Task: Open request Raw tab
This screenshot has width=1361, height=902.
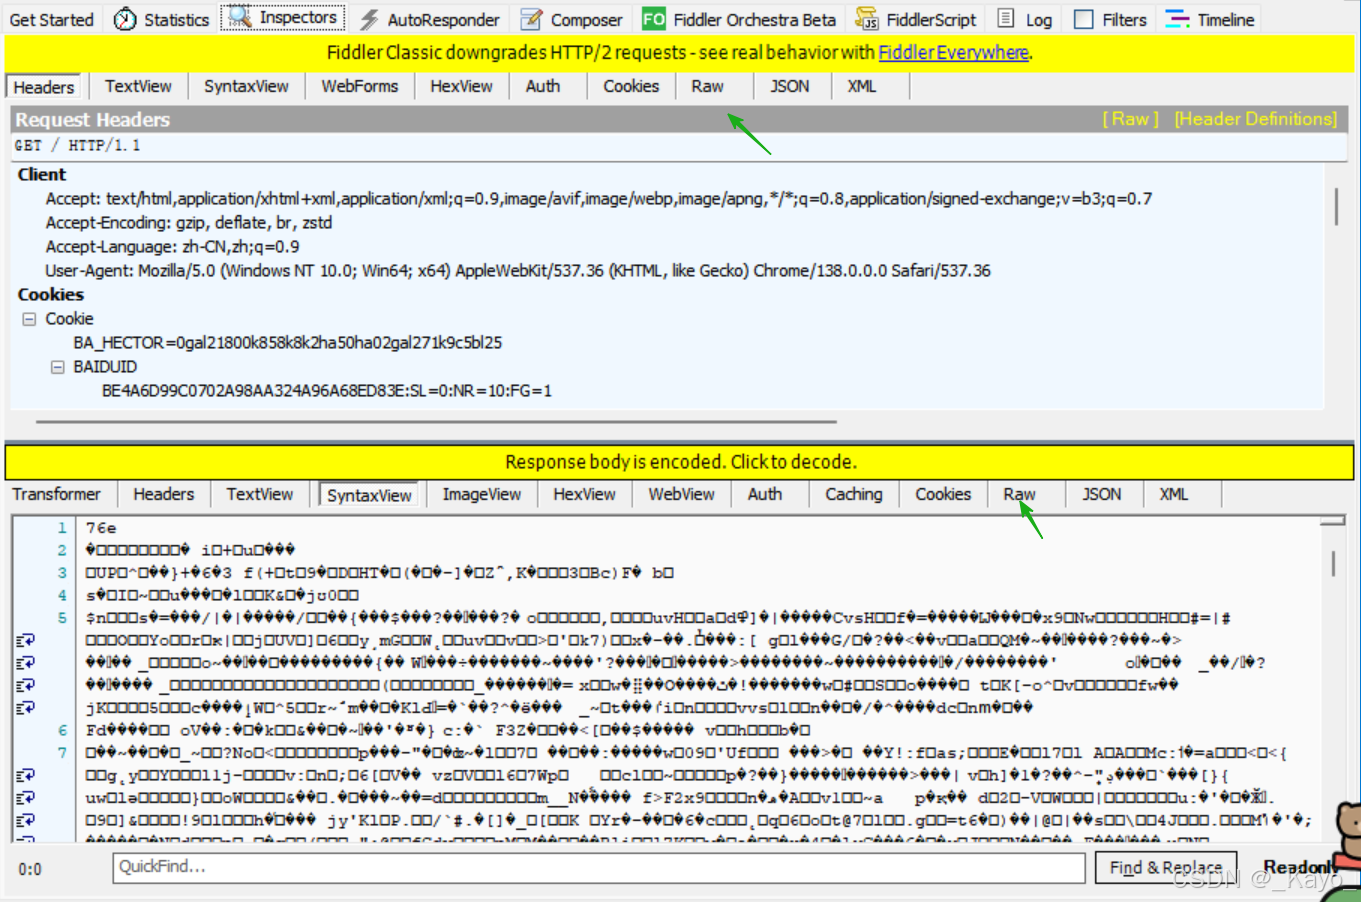Action: (707, 86)
